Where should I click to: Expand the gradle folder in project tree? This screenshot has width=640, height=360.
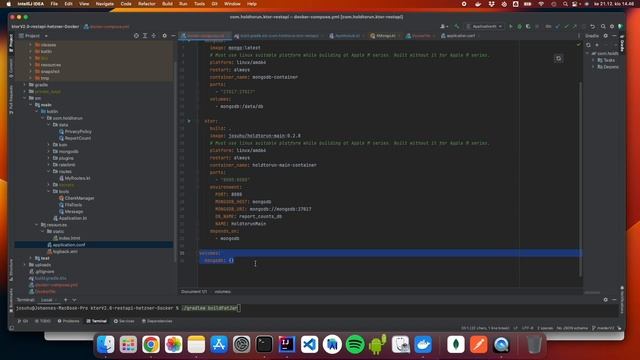point(25,85)
